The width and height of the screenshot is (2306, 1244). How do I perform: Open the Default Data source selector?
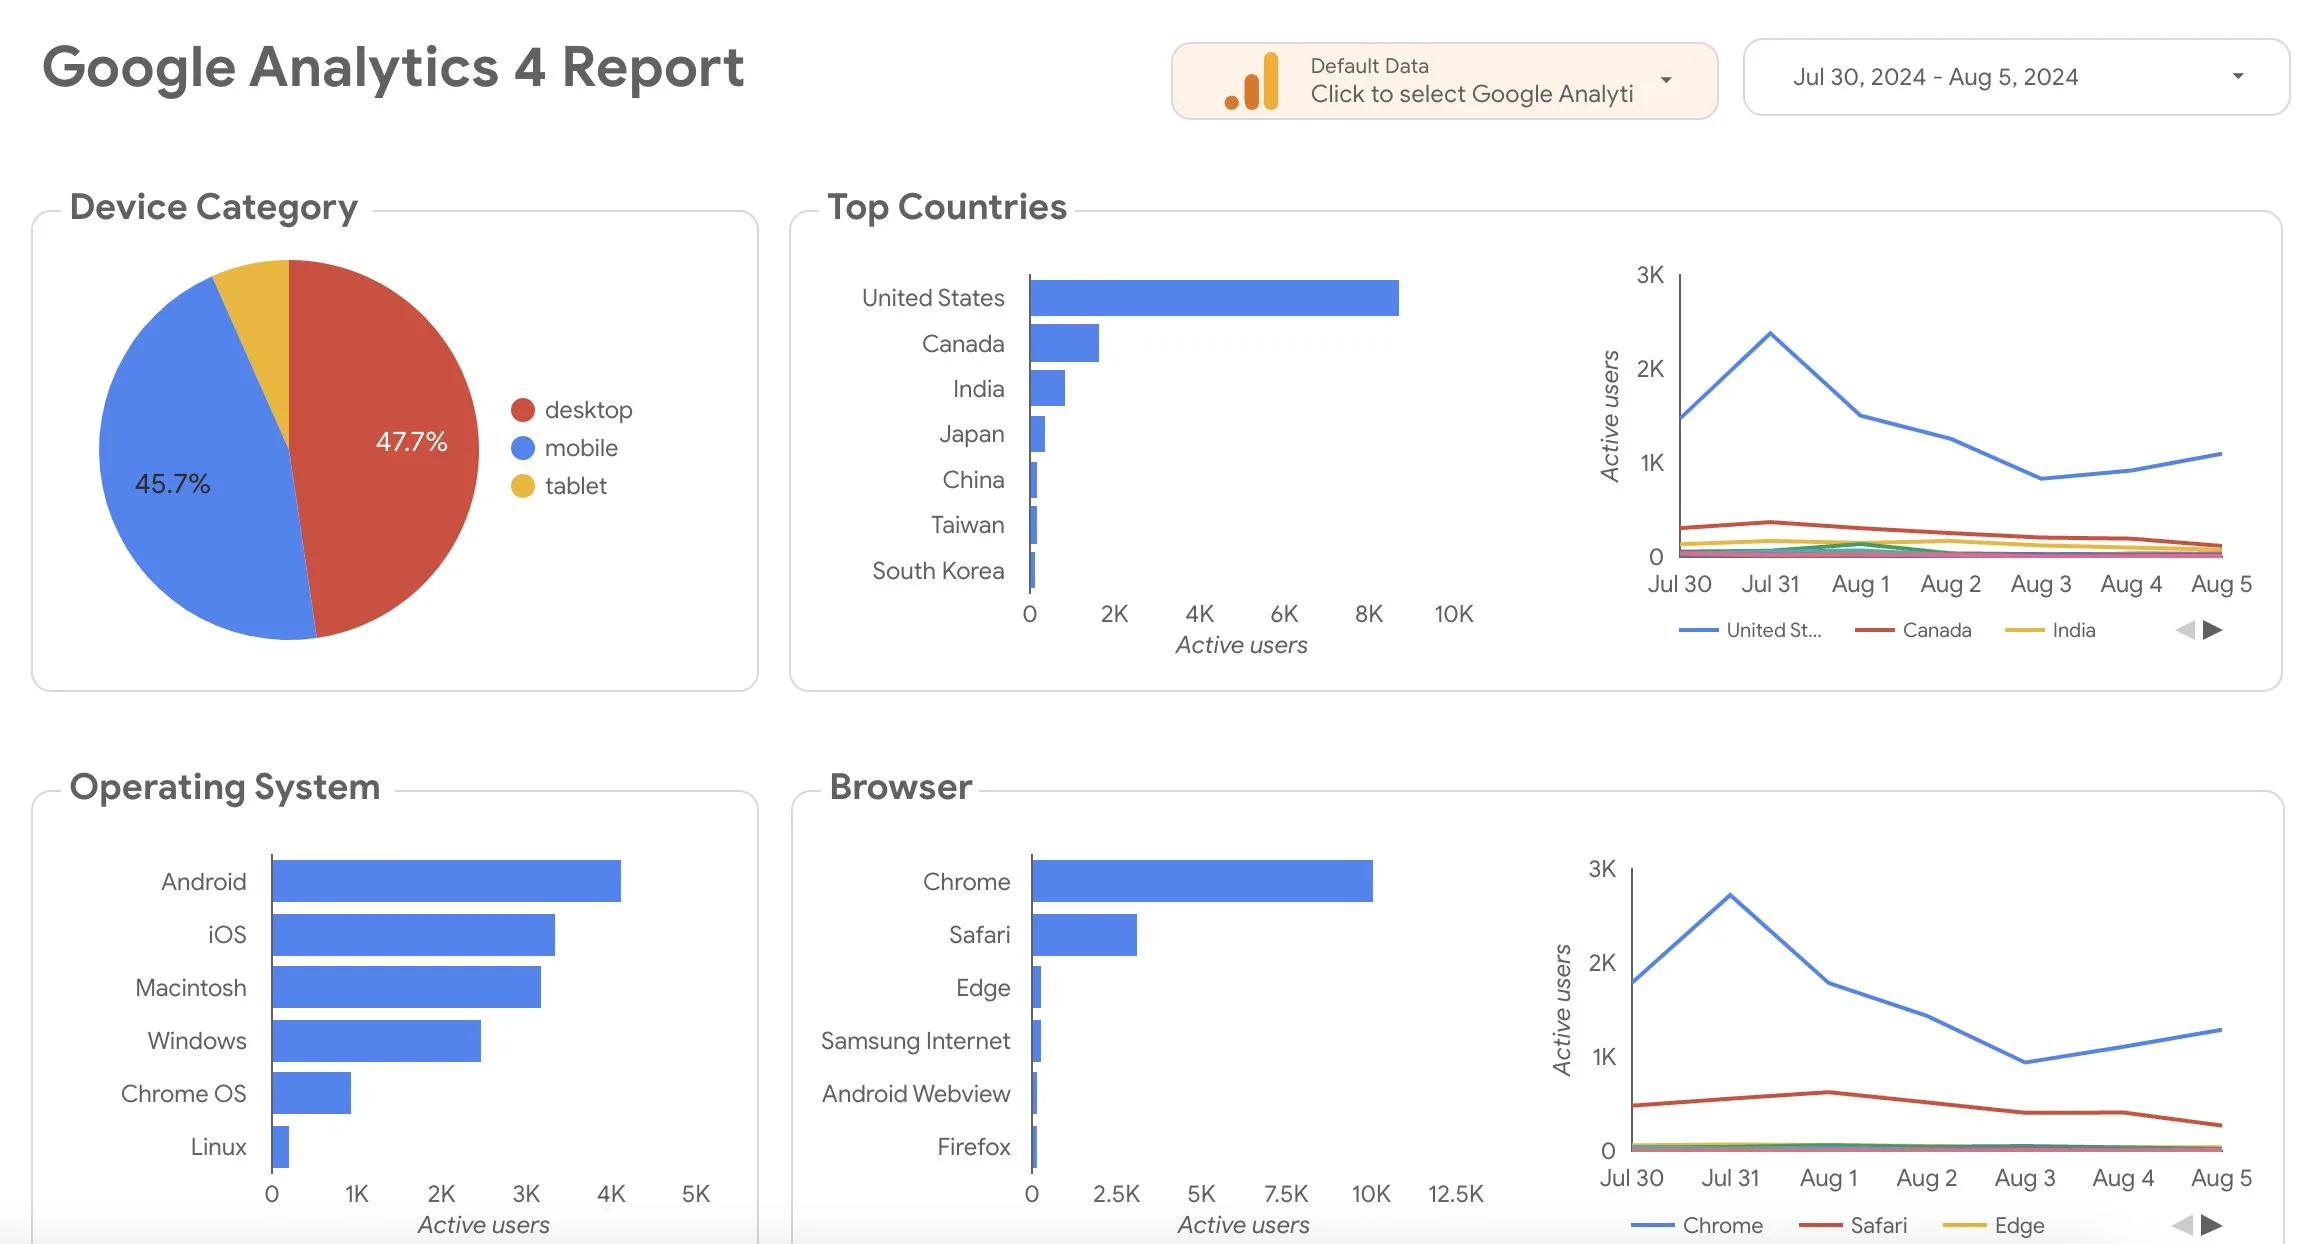point(1444,81)
